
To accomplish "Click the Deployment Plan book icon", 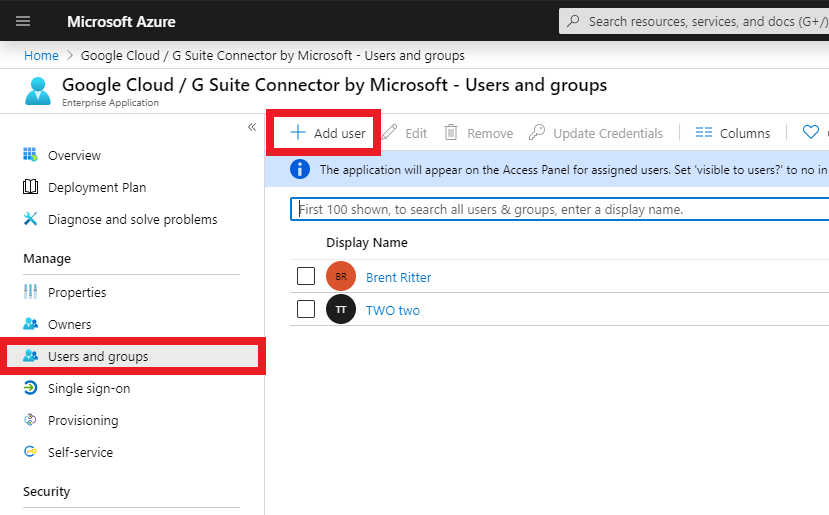I will 30,187.
